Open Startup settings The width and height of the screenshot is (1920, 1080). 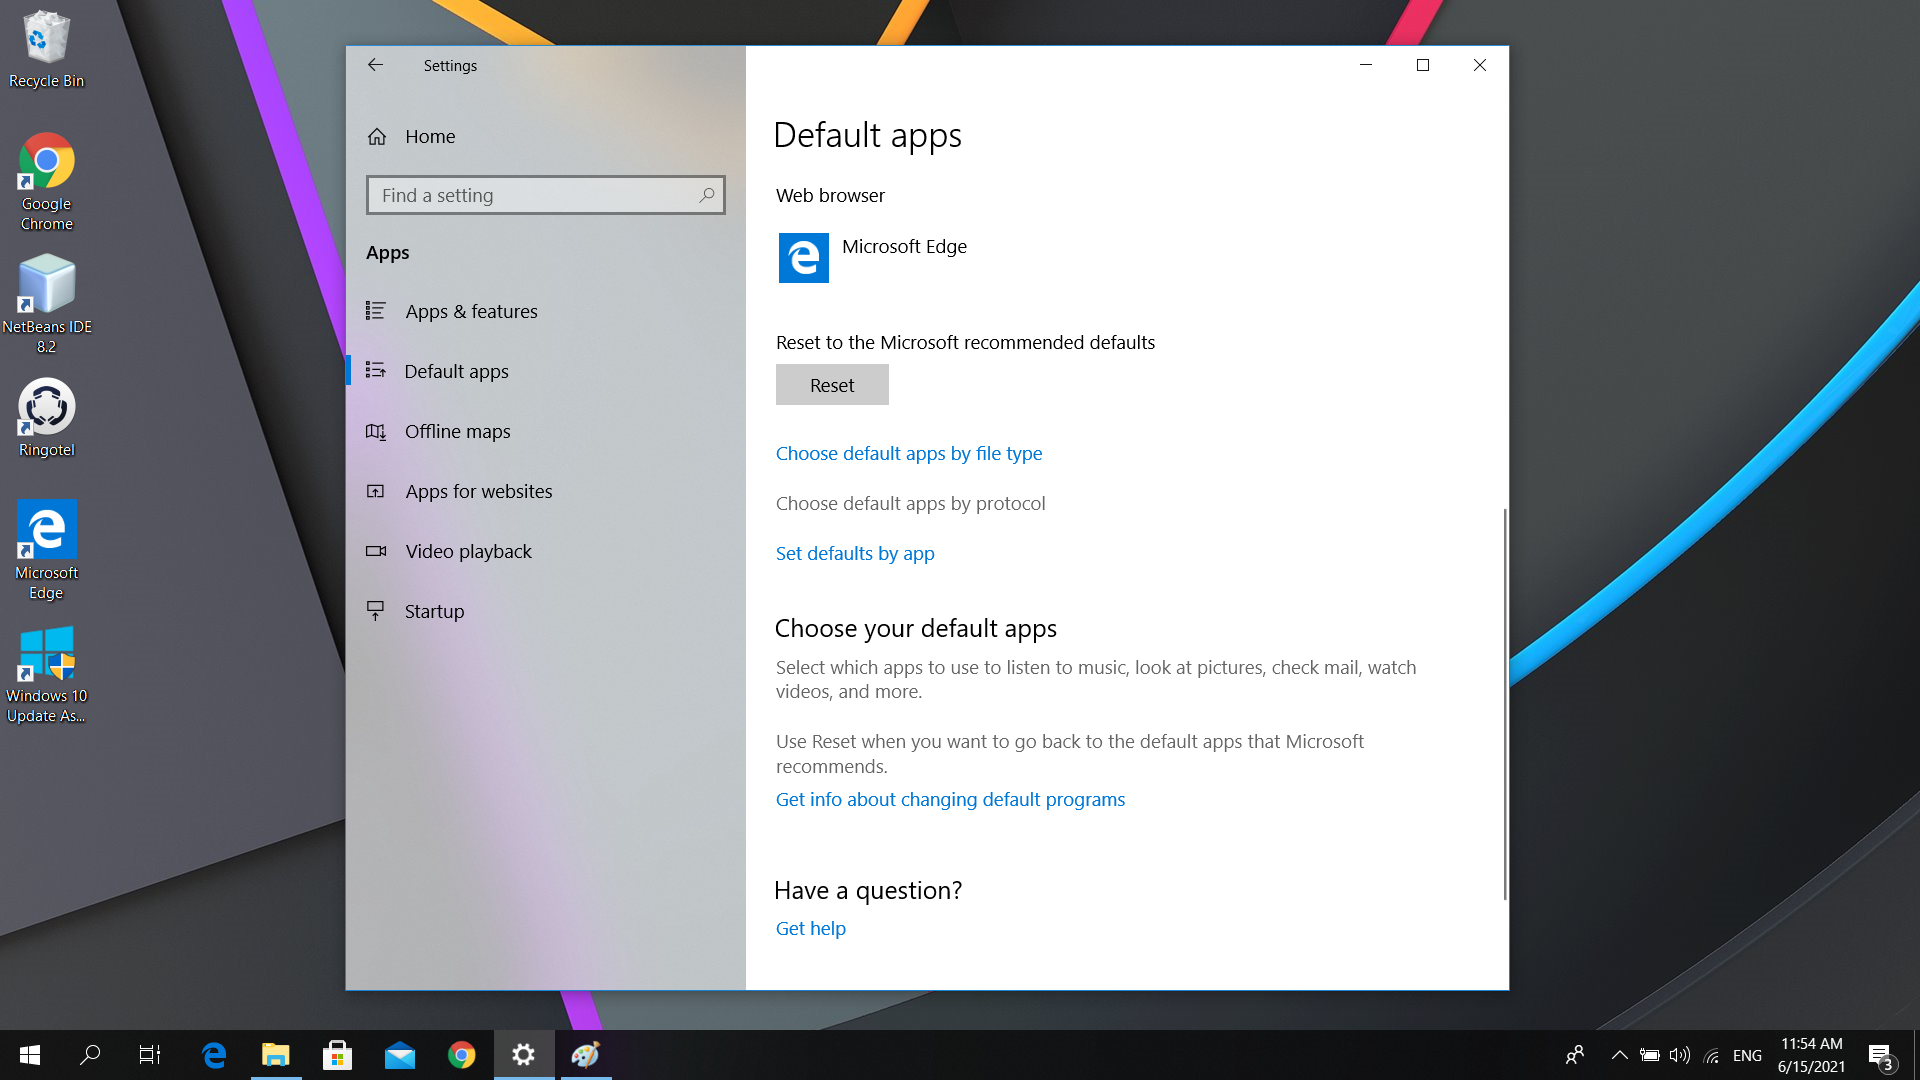pos(545,611)
